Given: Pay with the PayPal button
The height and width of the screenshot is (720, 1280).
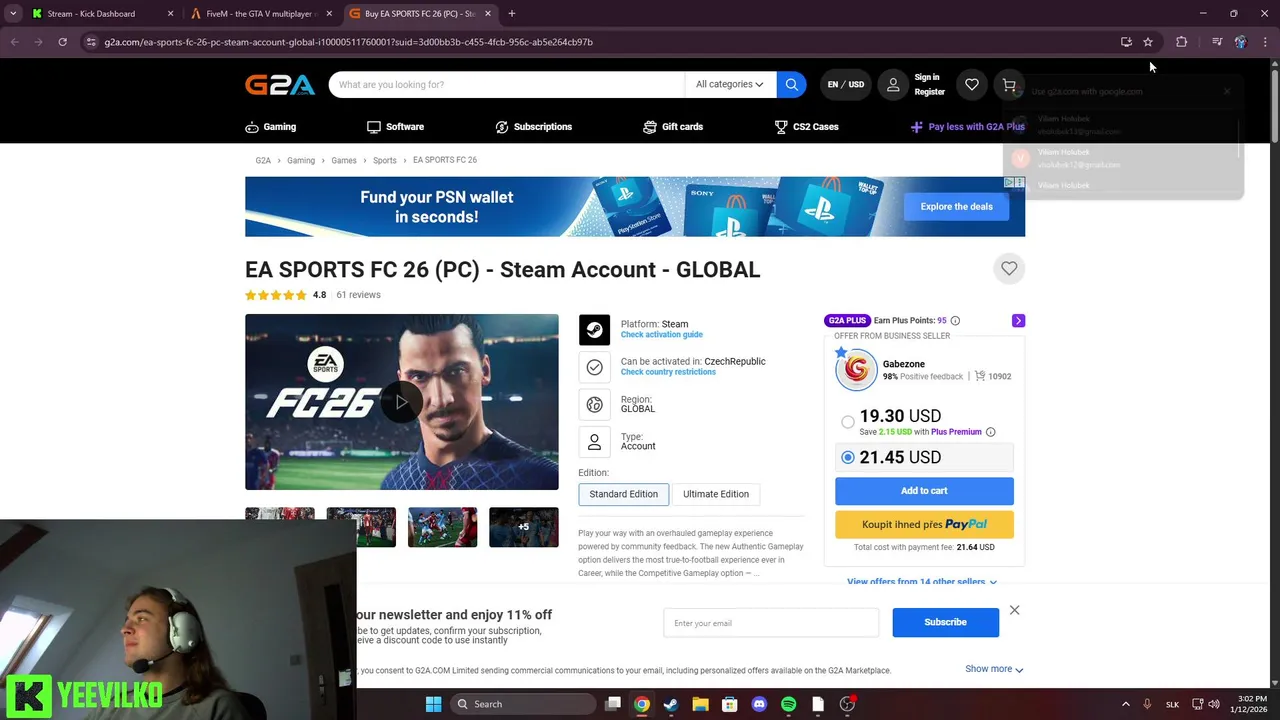Looking at the screenshot, I should [x=924, y=524].
